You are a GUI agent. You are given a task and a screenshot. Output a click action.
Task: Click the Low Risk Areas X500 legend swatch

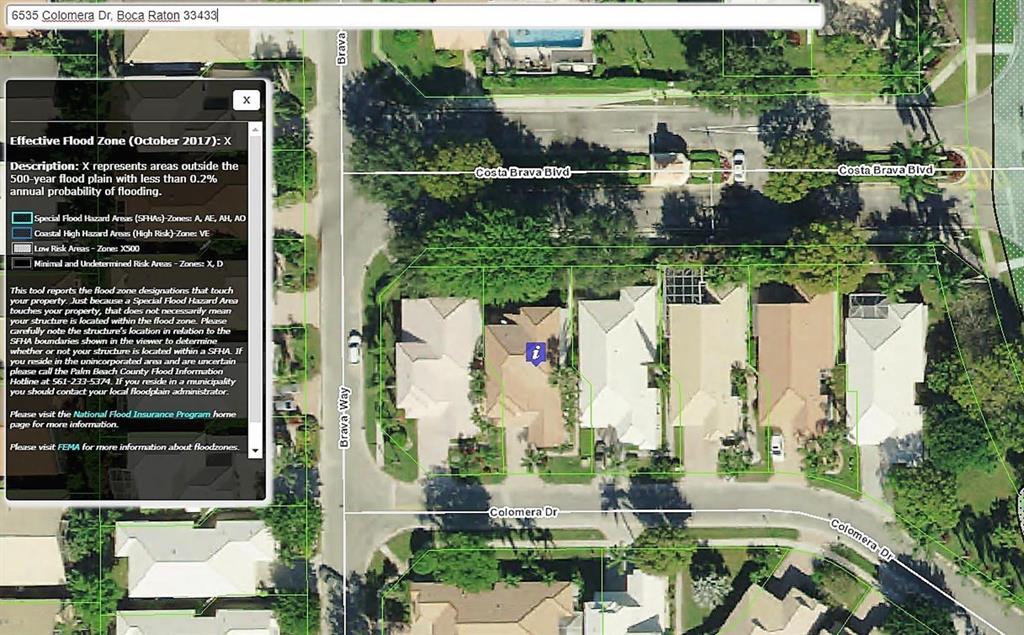[x=21, y=248]
